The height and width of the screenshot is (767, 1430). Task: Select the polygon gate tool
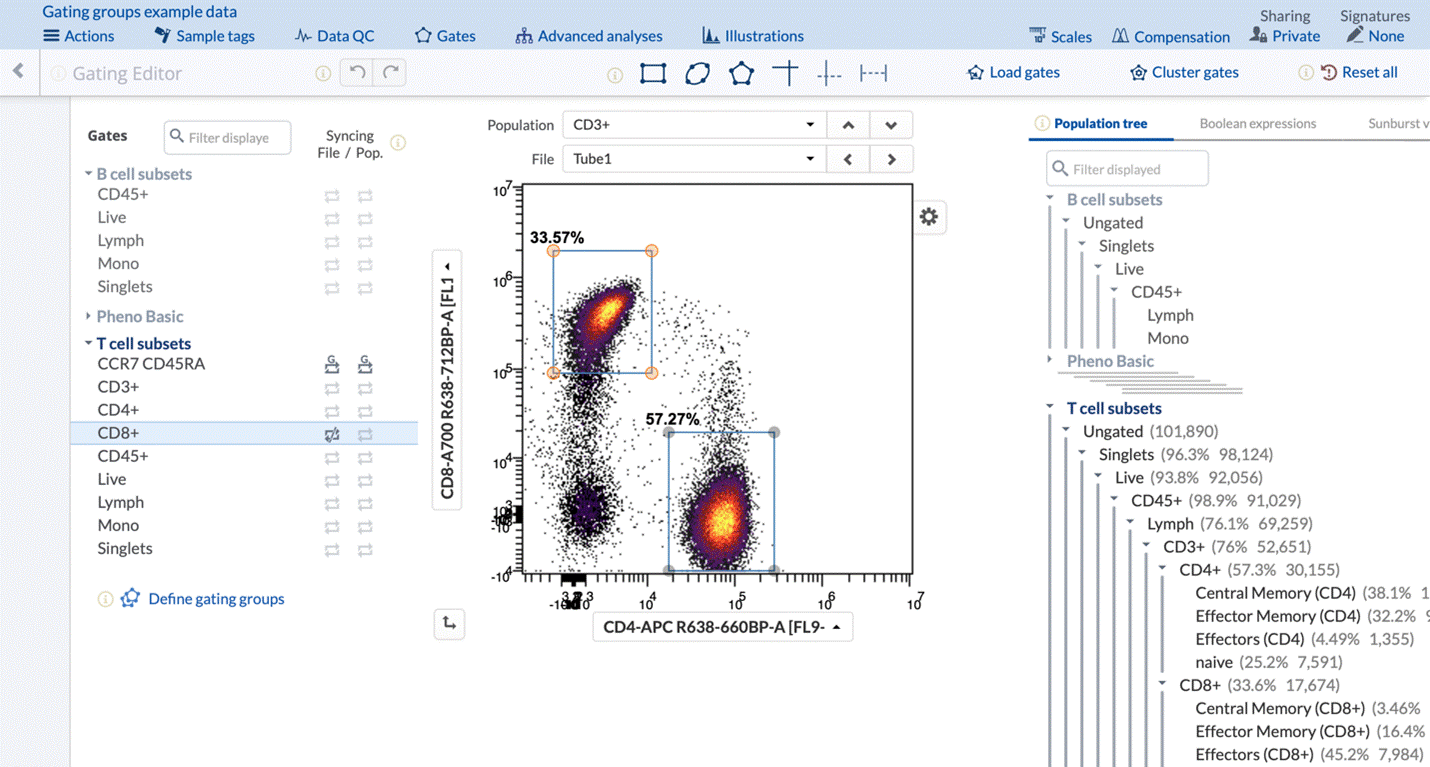(741, 73)
